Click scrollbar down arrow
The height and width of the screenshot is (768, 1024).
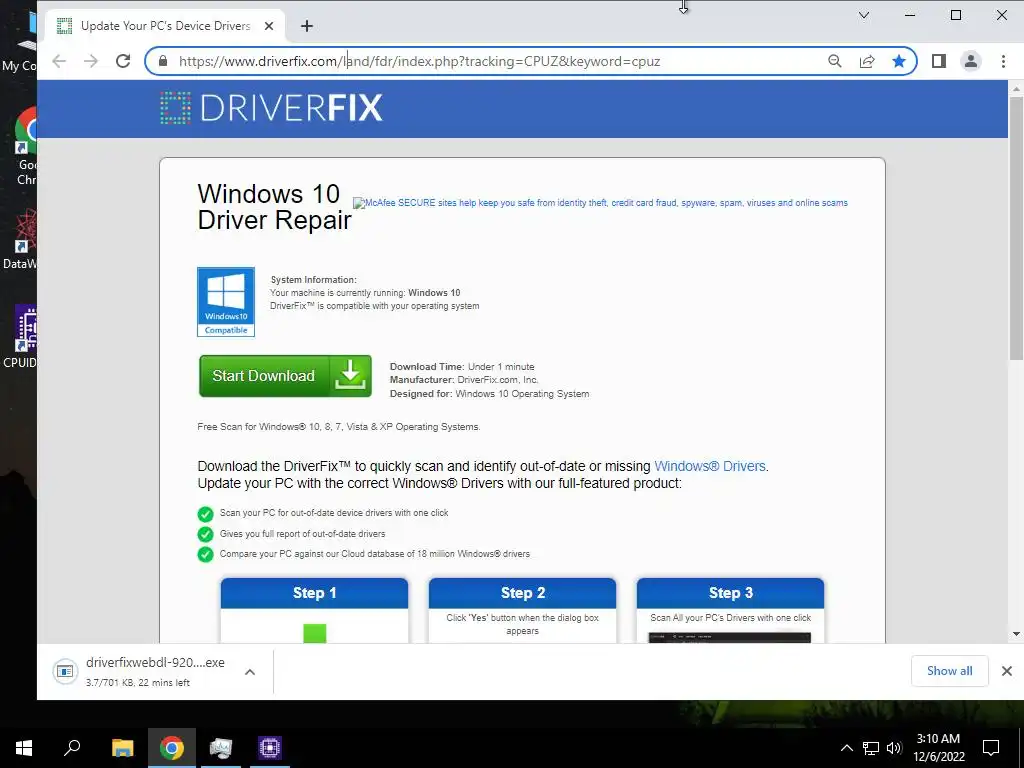point(1016,633)
